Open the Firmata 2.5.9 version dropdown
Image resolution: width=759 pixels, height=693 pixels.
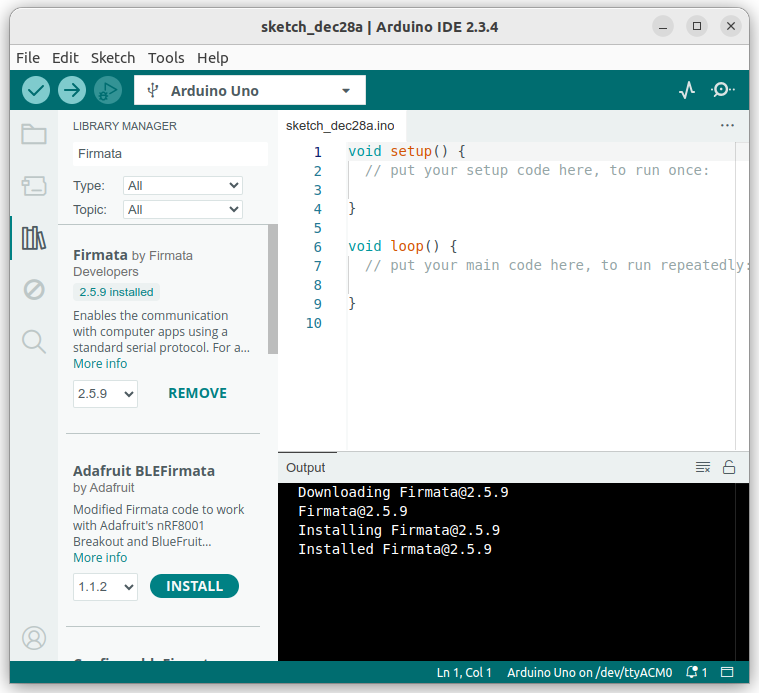(106, 393)
